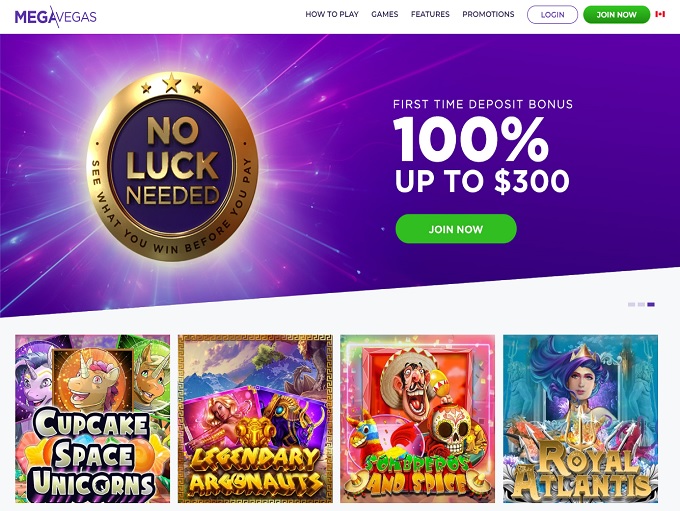
Task: Open the Features section
Action: (x=430, y=15)
